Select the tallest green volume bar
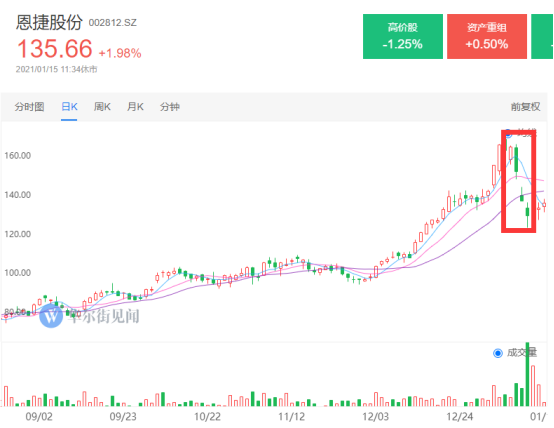Screen dimensions: 554x428 (x=527, y=374)
